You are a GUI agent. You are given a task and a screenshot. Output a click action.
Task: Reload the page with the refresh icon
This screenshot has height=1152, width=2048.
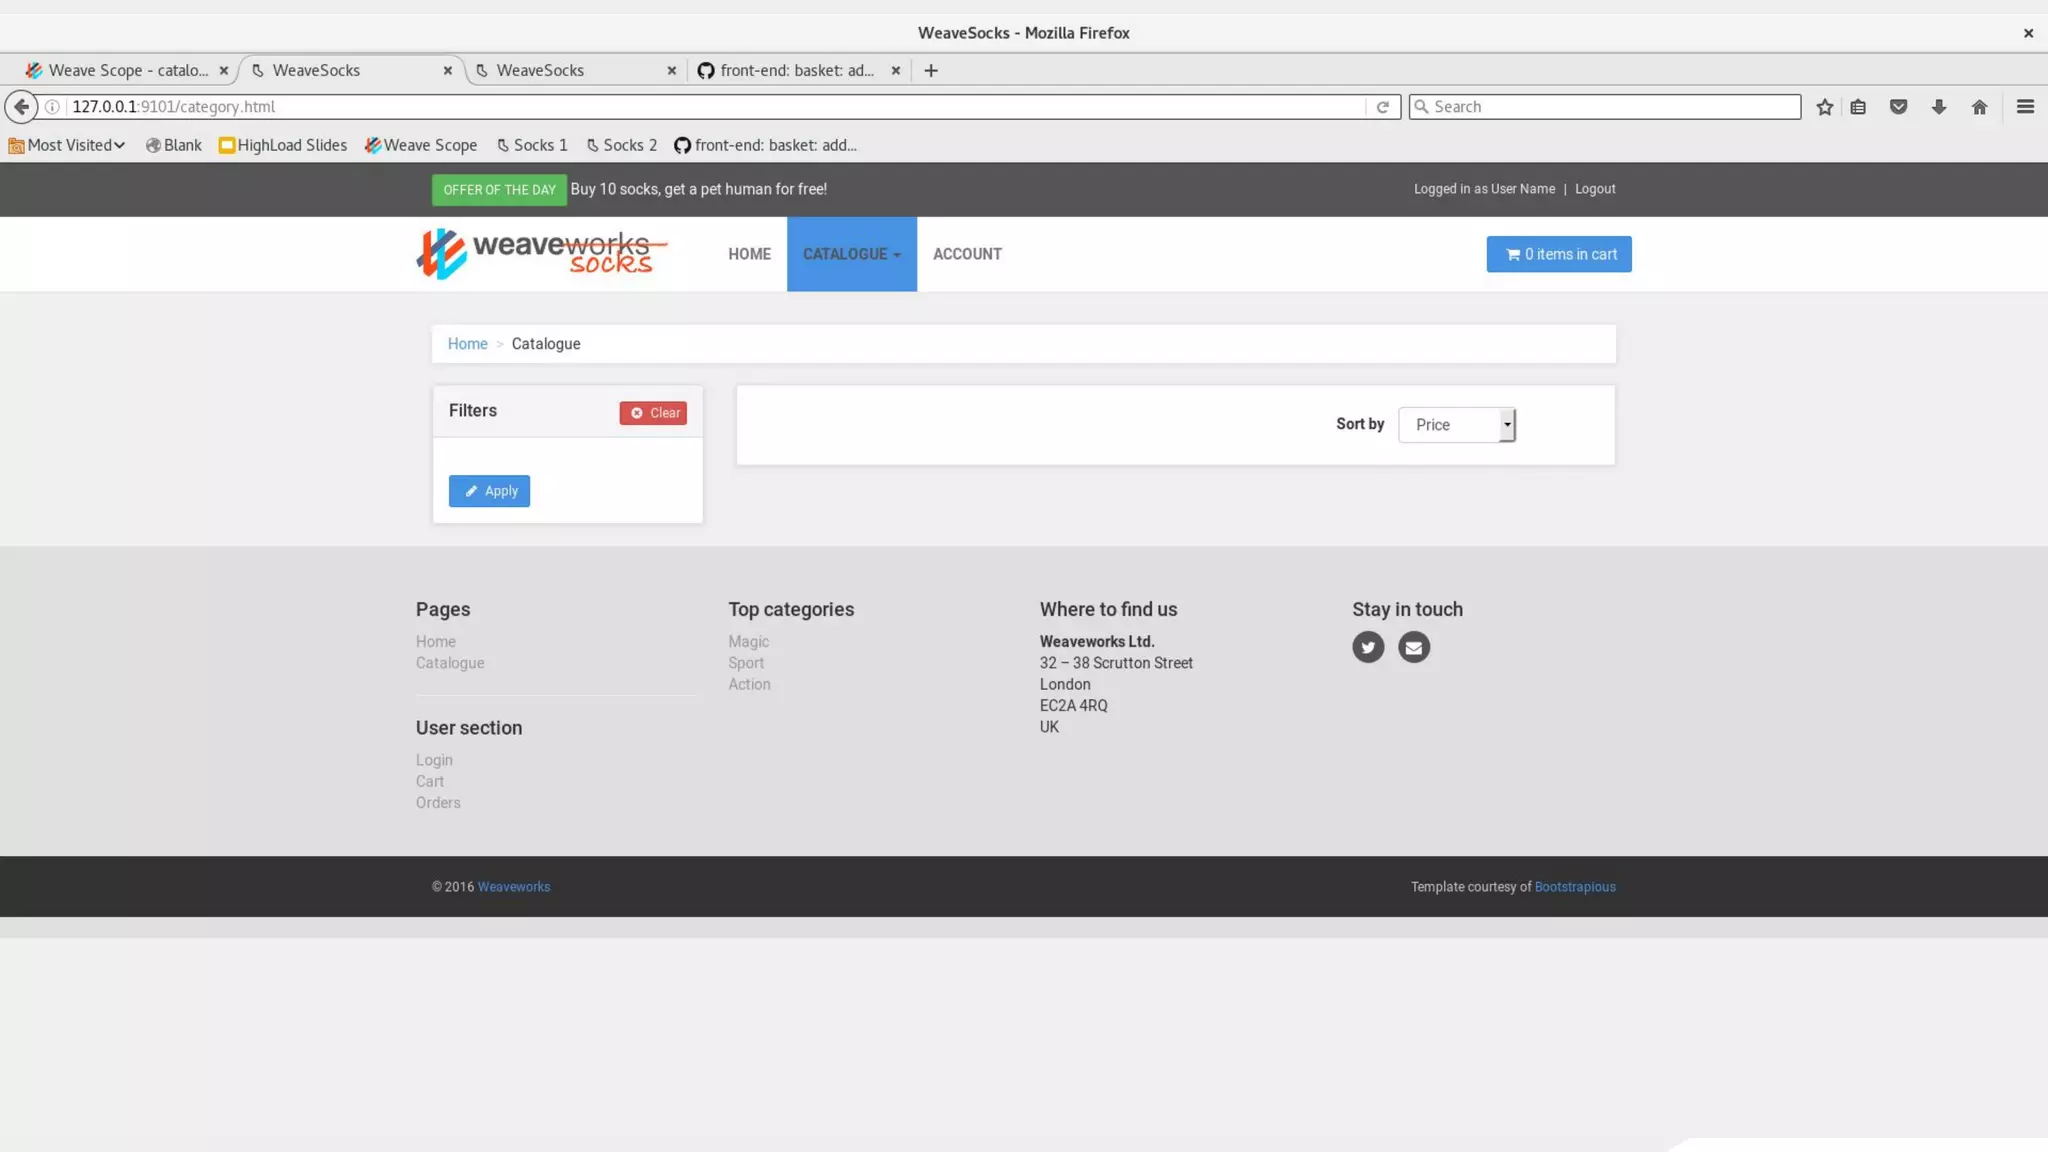[x=1382, y=107]
